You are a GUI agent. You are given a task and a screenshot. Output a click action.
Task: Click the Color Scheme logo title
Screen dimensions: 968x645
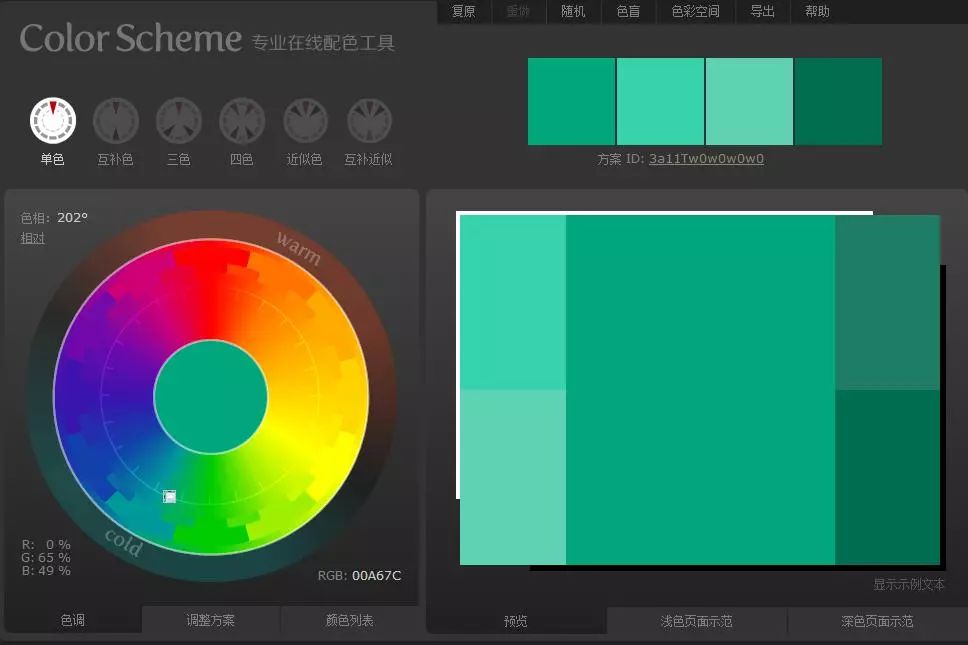click(130, 38)
